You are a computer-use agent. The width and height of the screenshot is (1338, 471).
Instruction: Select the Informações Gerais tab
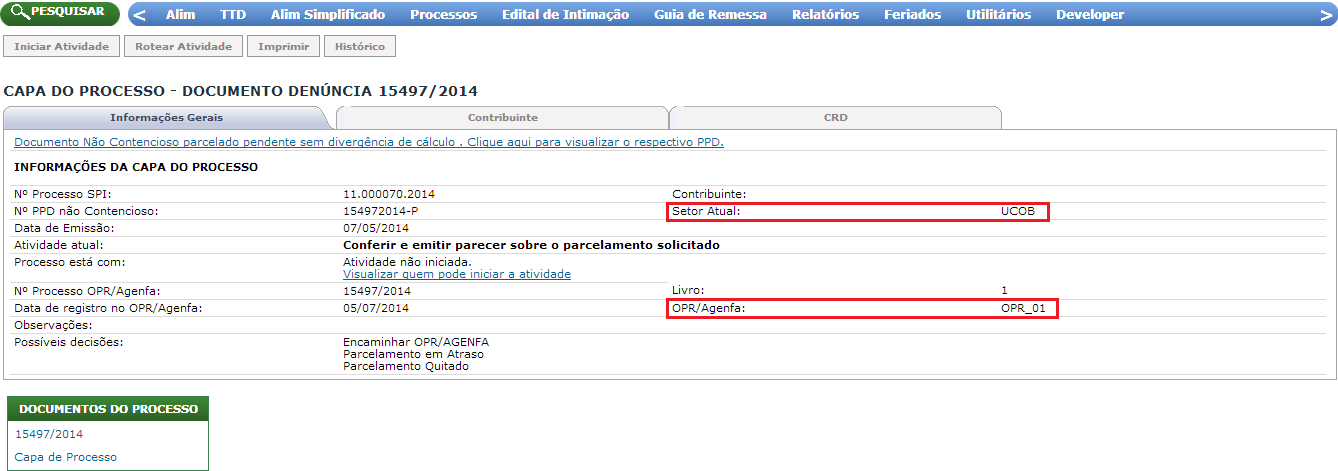pos(166,118)
